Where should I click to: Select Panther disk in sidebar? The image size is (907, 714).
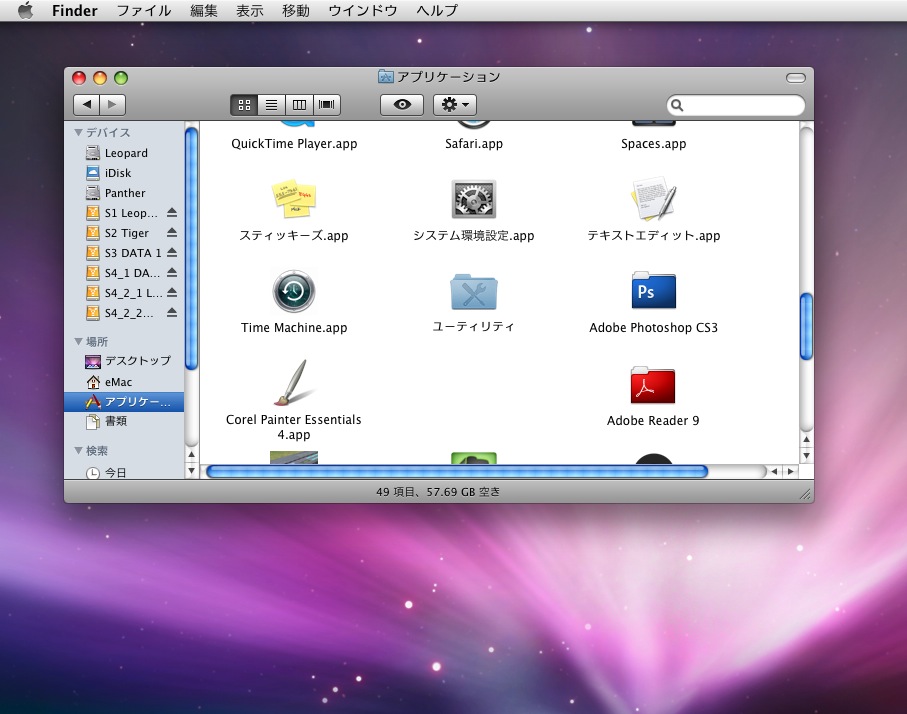[124, 193]
